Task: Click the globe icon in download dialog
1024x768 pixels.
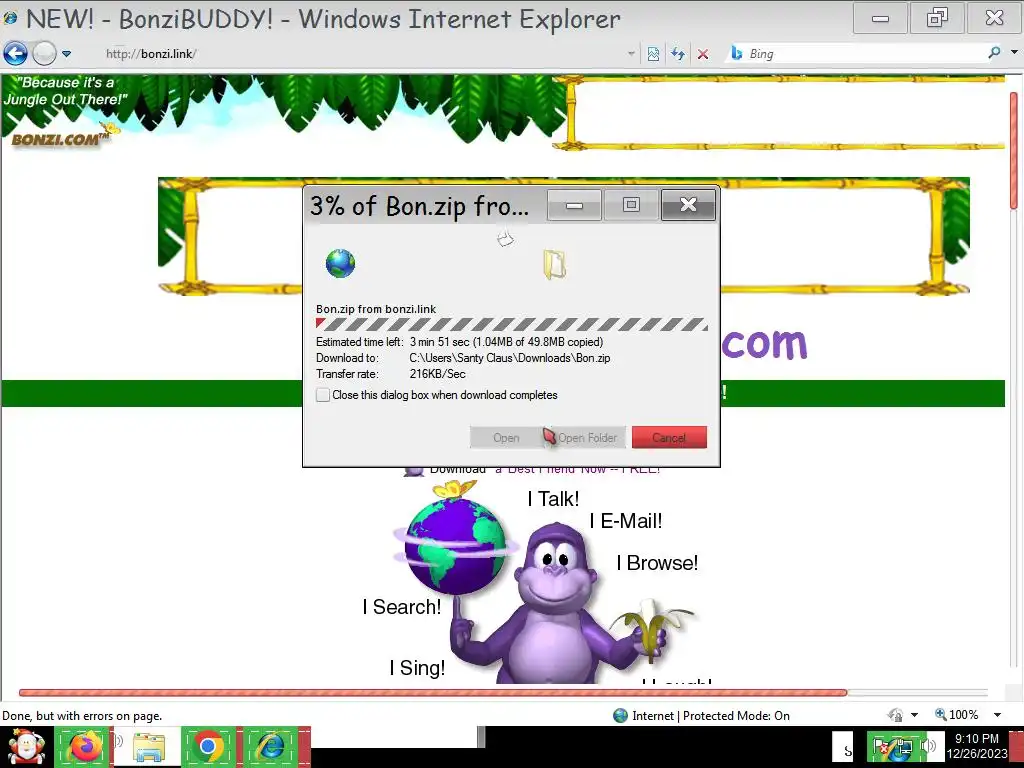Action: click(x=340, y=263)
